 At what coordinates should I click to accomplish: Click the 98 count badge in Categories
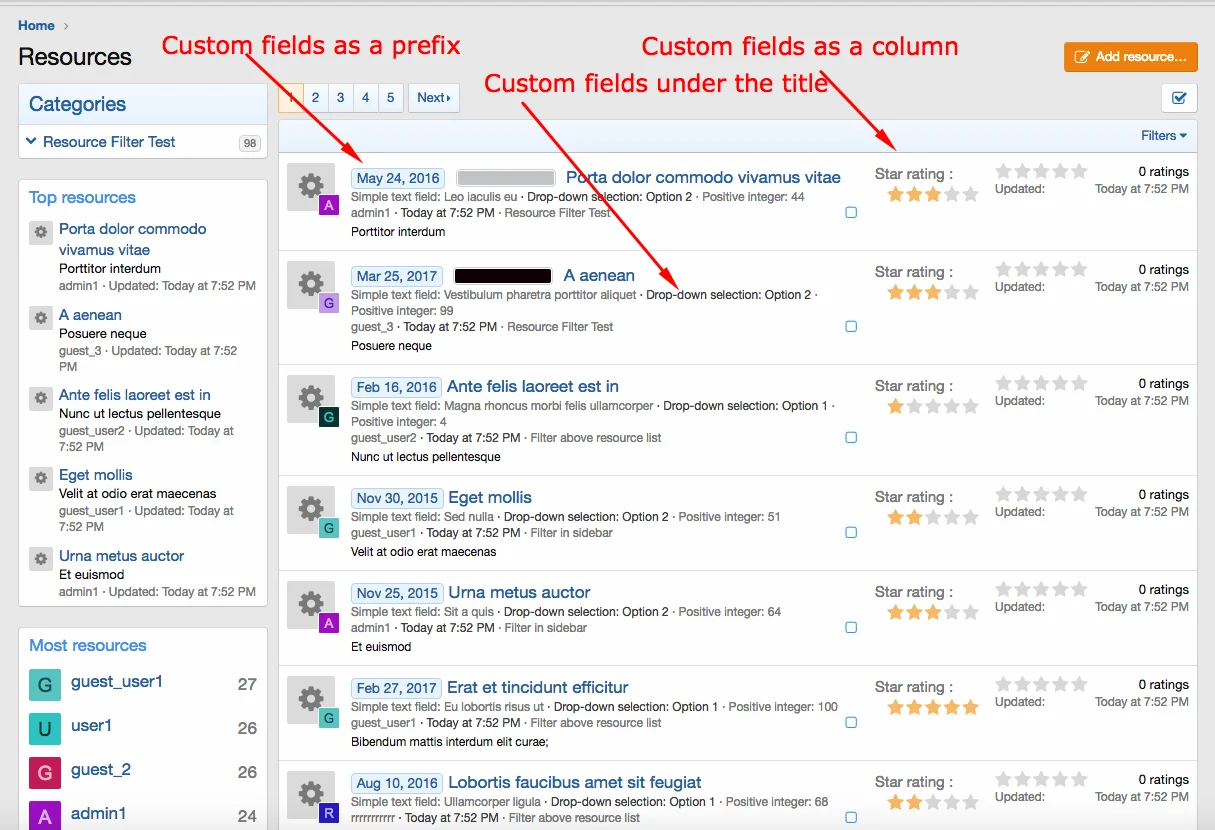[249, 143]
